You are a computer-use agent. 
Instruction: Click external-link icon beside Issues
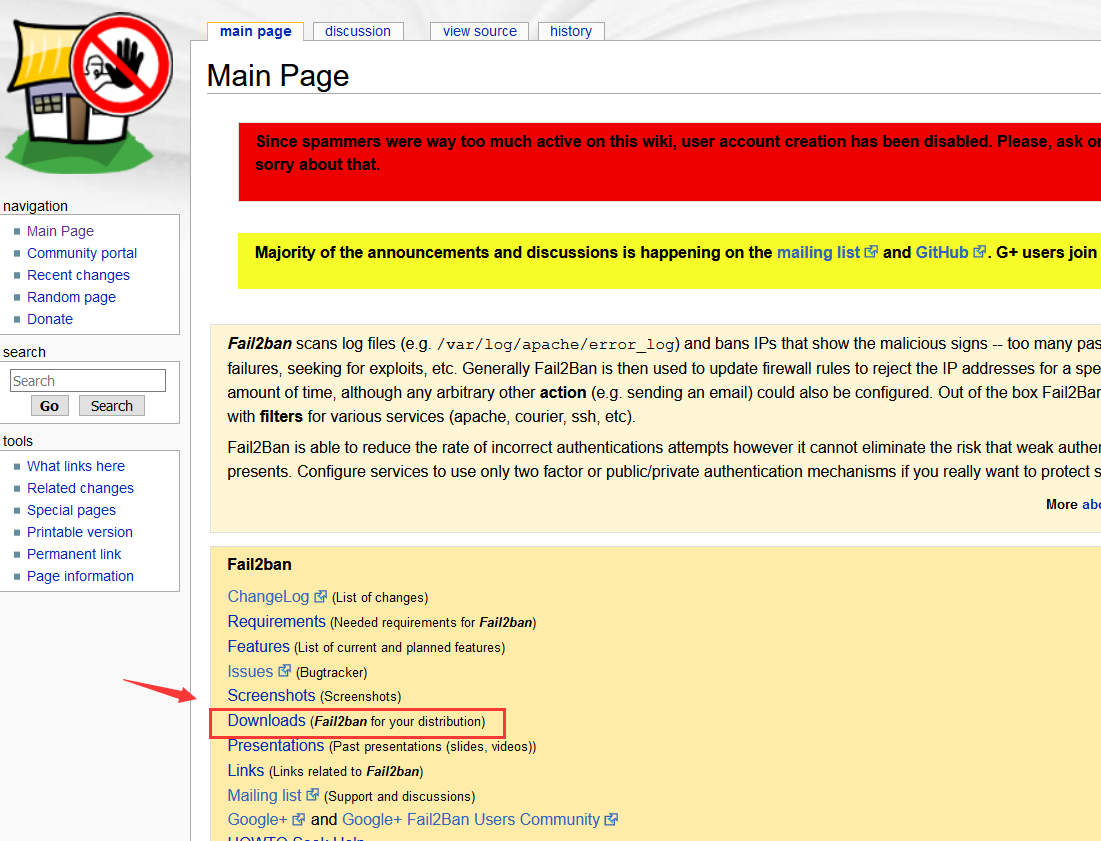[284, 670]
